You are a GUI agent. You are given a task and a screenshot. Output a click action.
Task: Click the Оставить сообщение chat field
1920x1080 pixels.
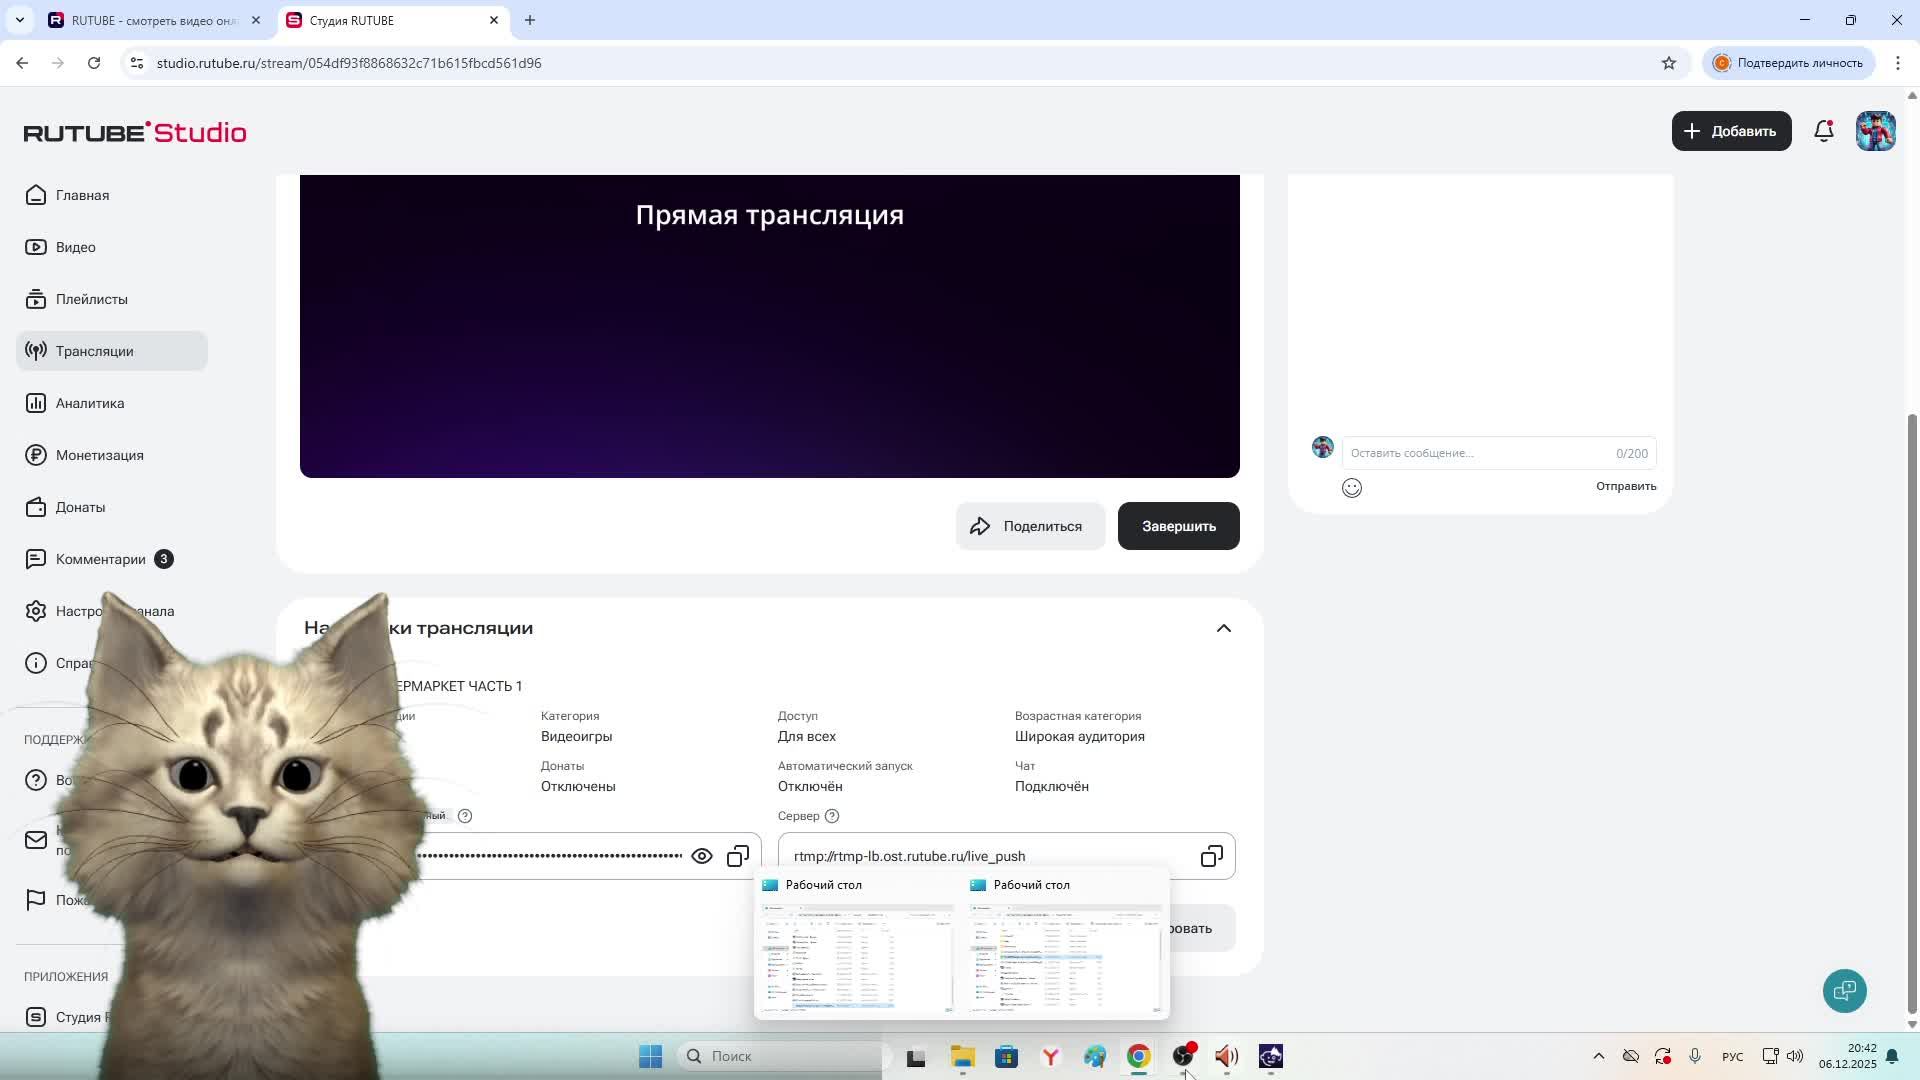click(x=1480, y=453)
